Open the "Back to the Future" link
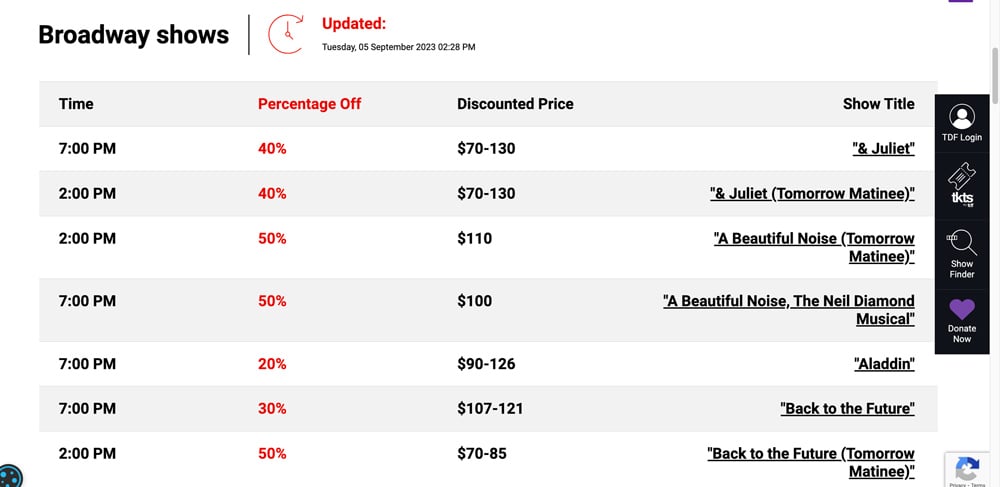Screen dimensions: 1000x487 click(847, 409)
